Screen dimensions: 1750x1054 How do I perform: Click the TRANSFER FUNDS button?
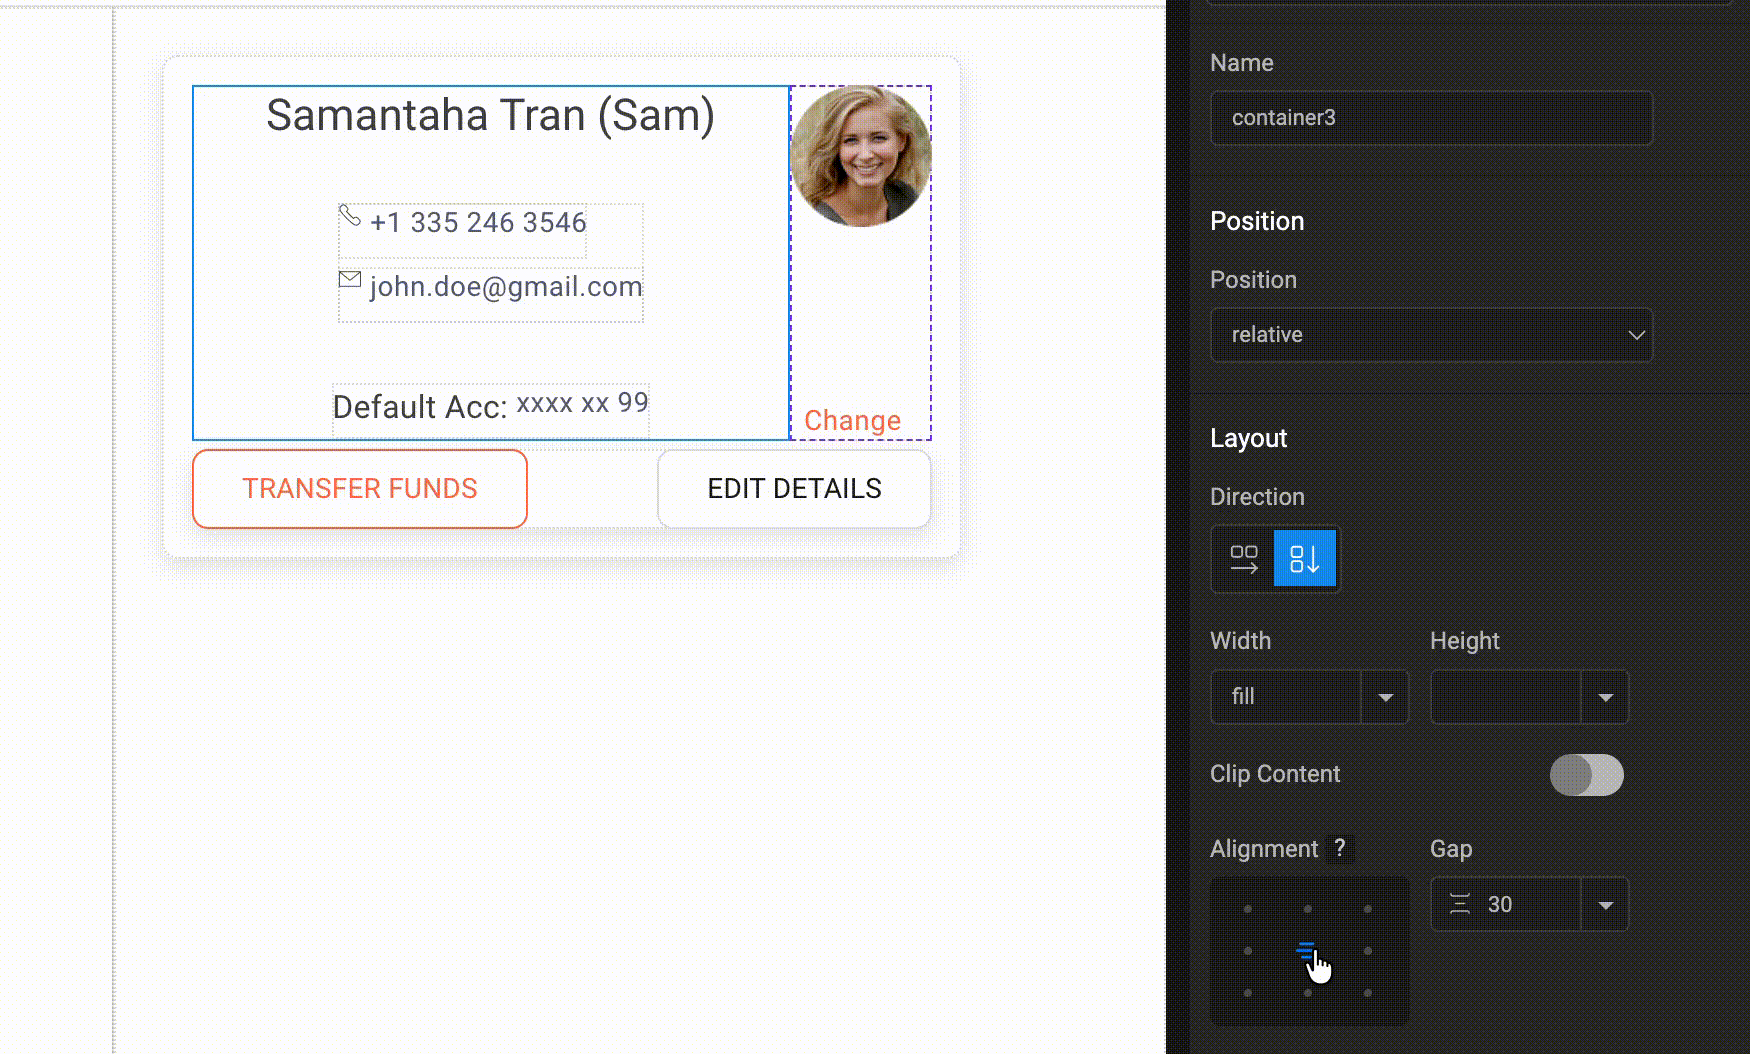pyautogui.click(x=359, y=488)
